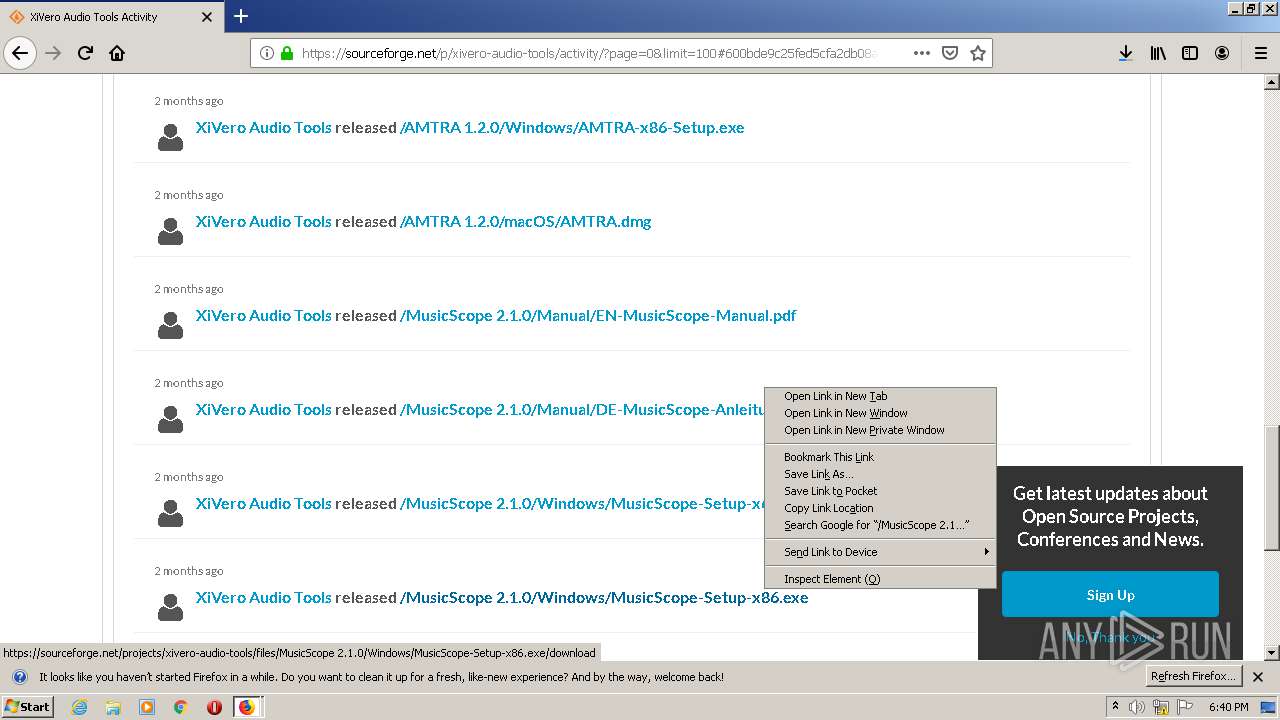Go back to the previous page
The height and width of the screenshot is (720, 1280).
tap(20, 53)
